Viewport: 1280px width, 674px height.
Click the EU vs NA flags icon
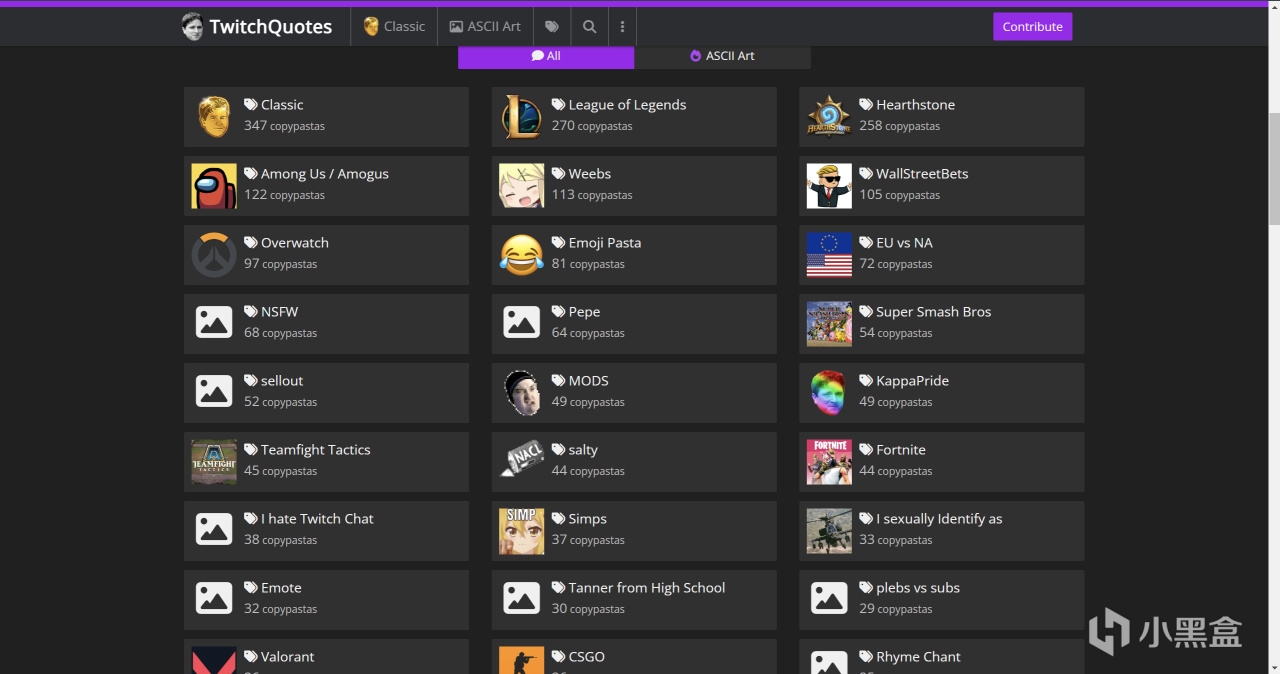coord(829,255)
